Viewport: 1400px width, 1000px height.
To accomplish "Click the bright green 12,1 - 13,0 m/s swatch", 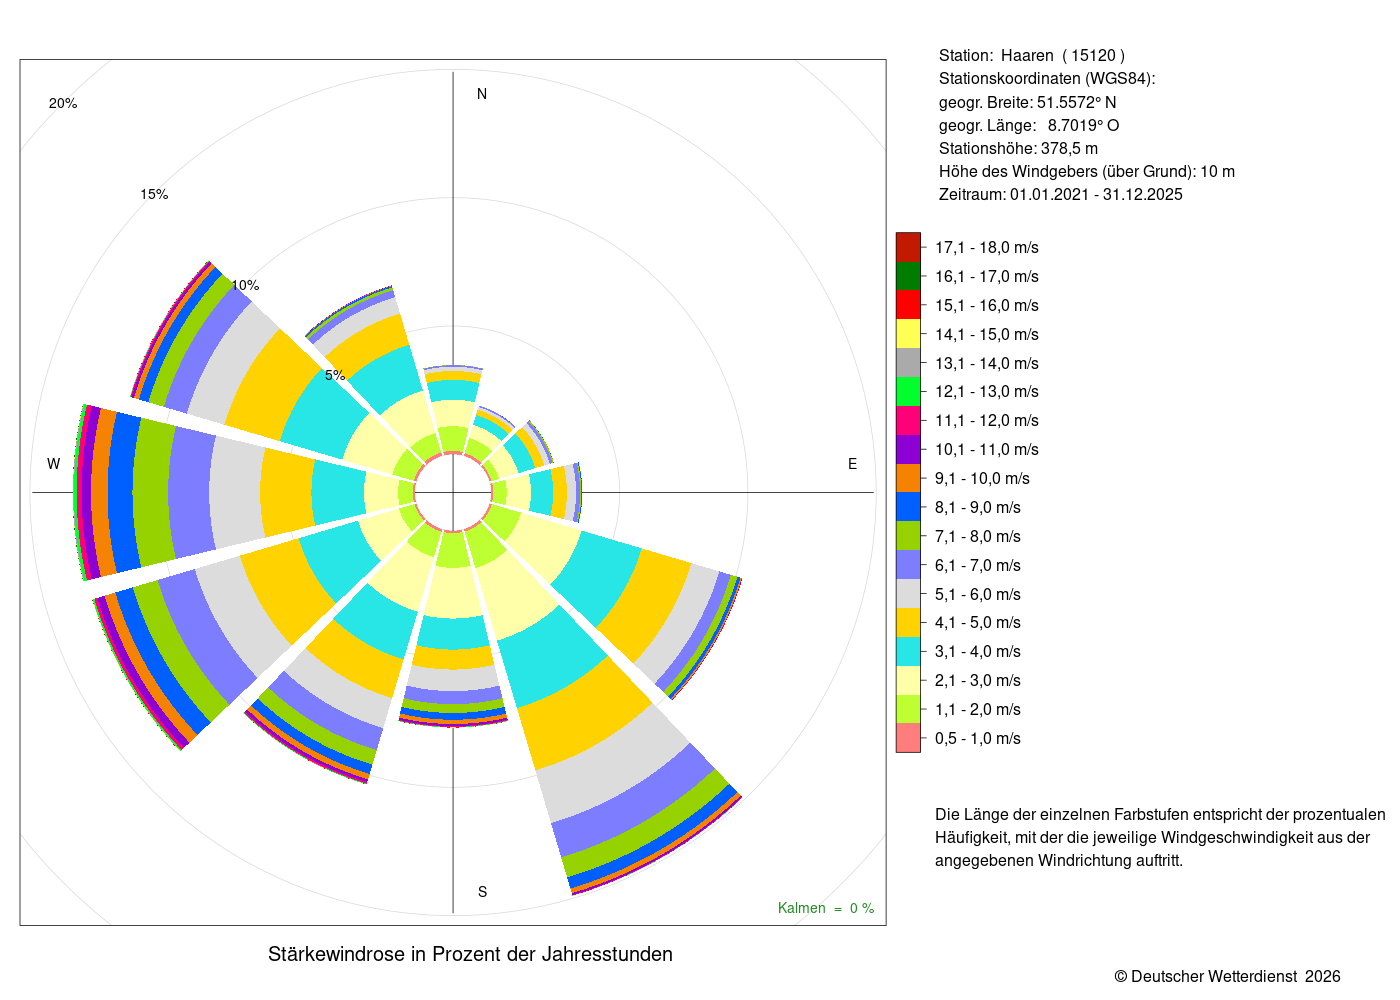I will 908,392.
